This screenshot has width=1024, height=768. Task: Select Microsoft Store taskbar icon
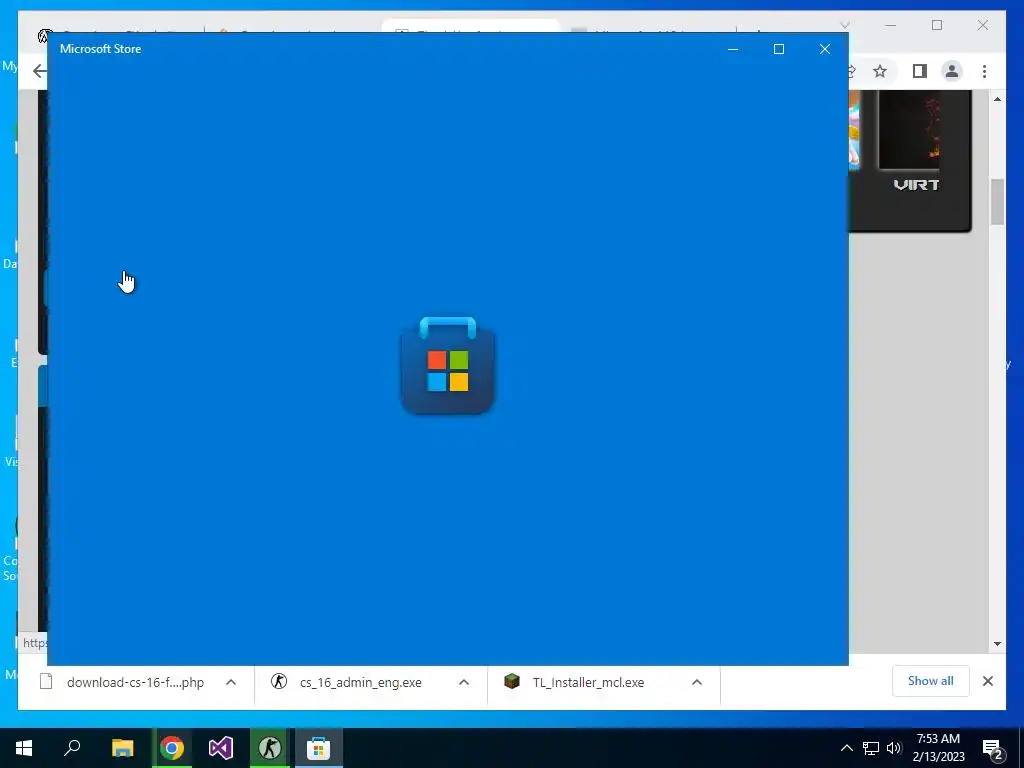[319, 748]
